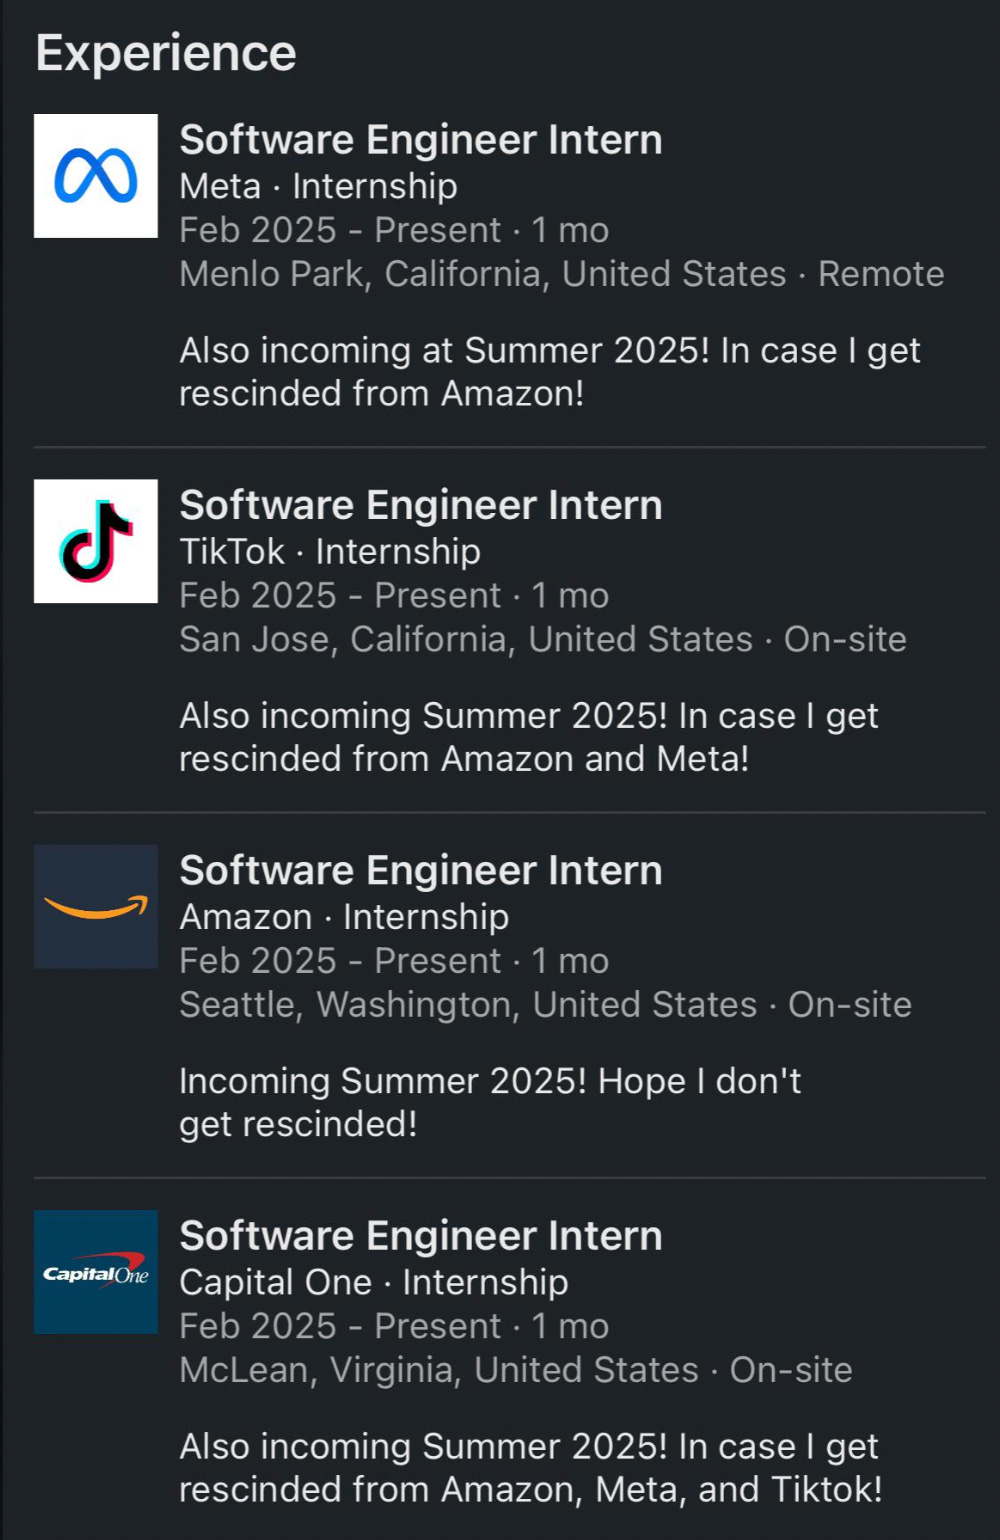Click the "Amazon, Meta, and Tiktok!" description

[x=530, y=1490]
